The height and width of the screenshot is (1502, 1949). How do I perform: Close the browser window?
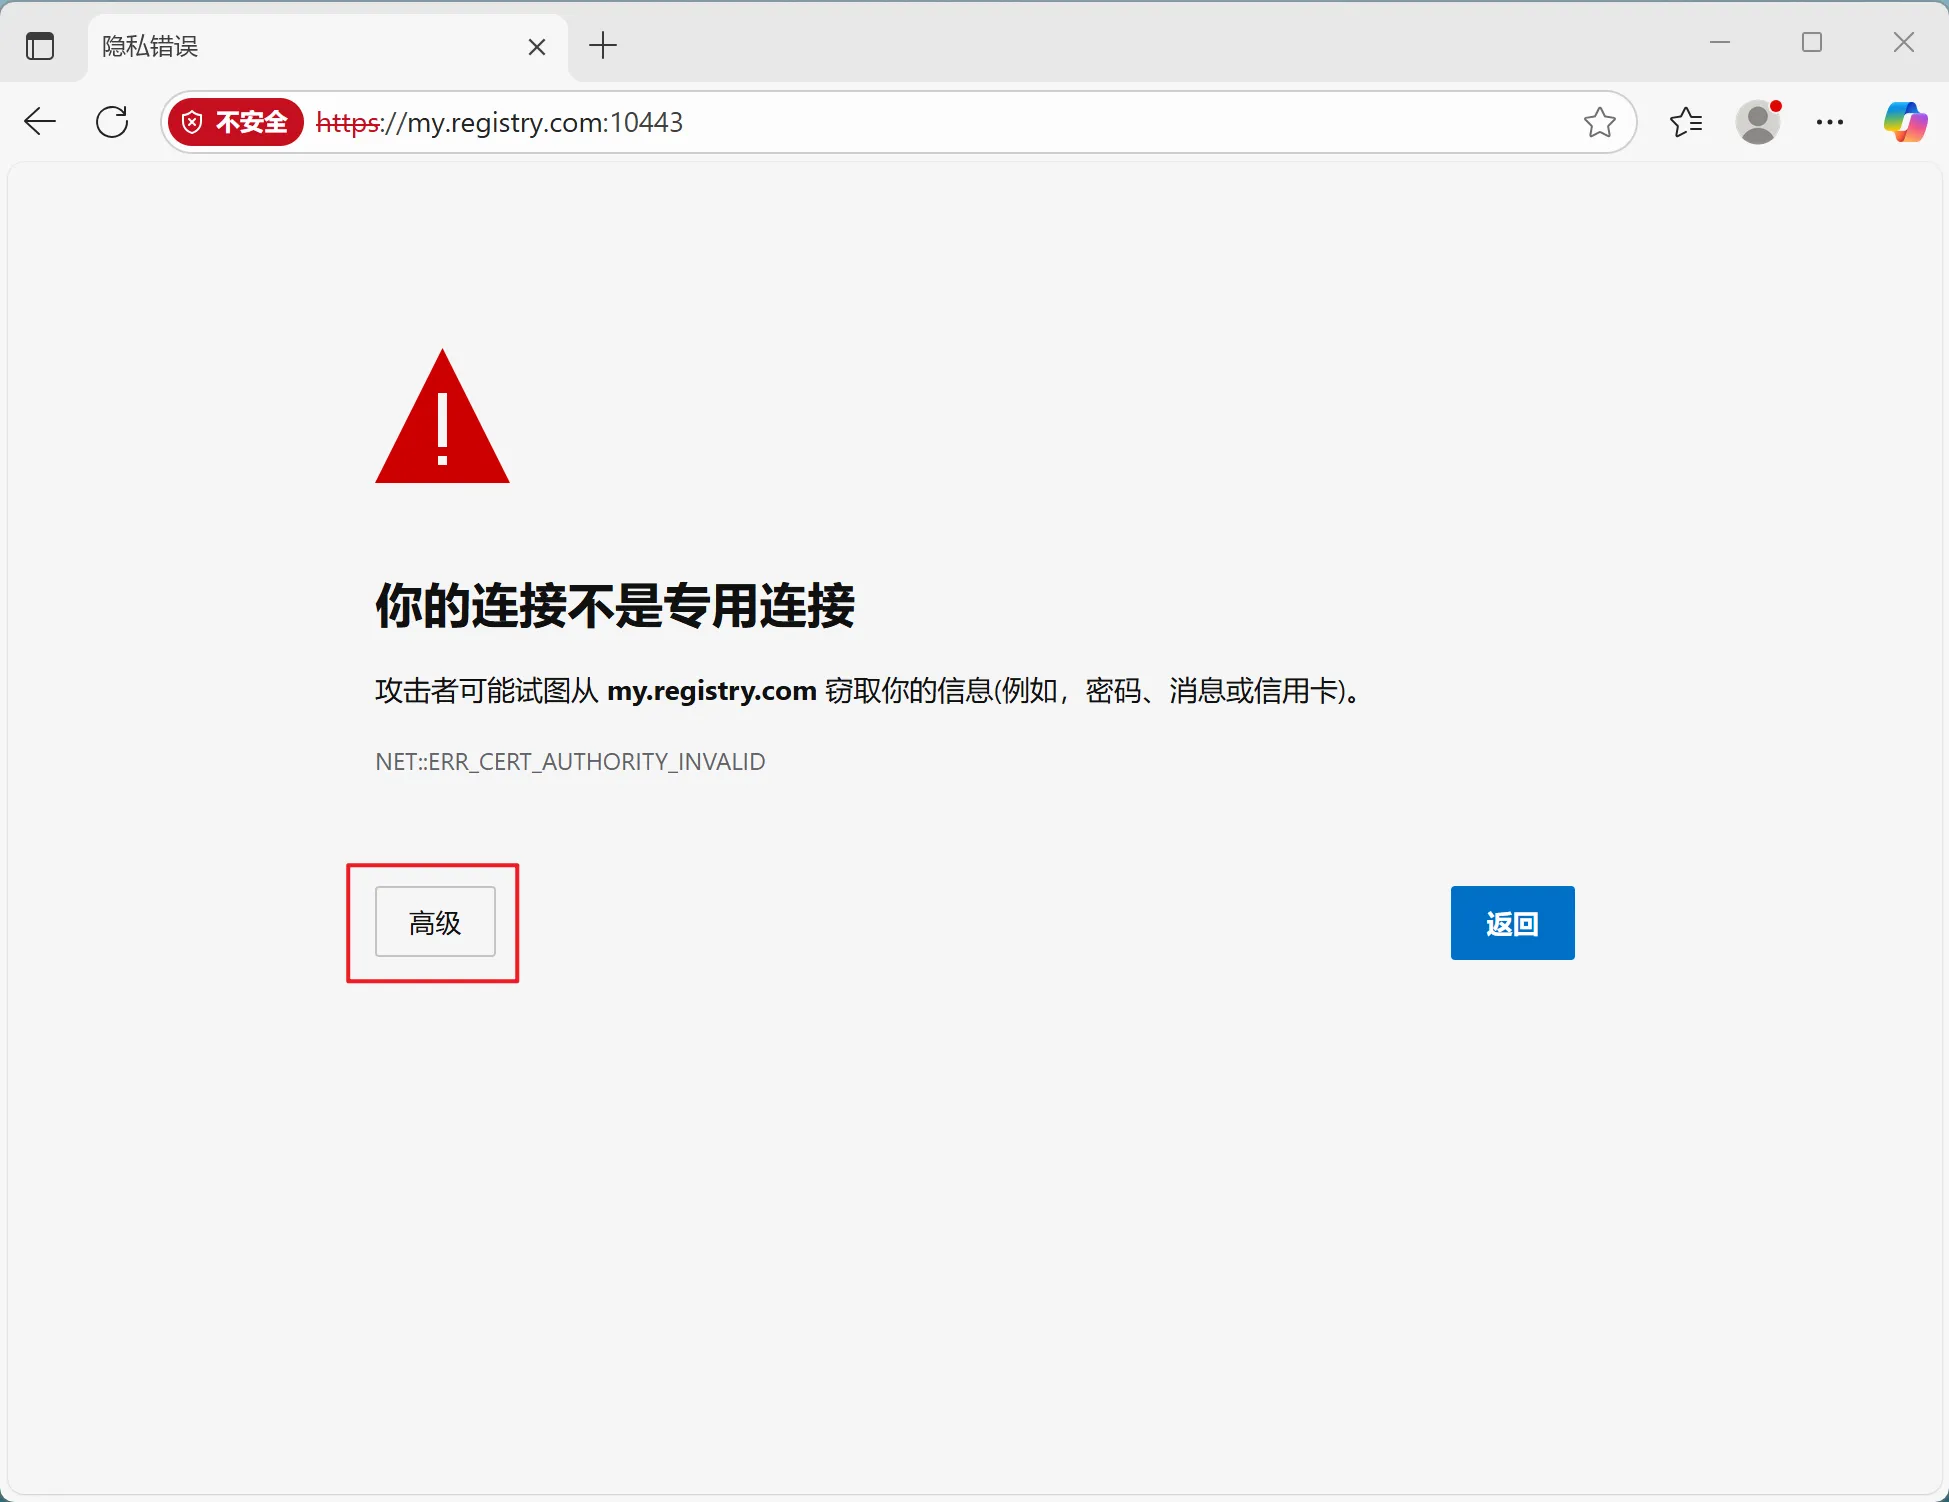click(1903, 43)
